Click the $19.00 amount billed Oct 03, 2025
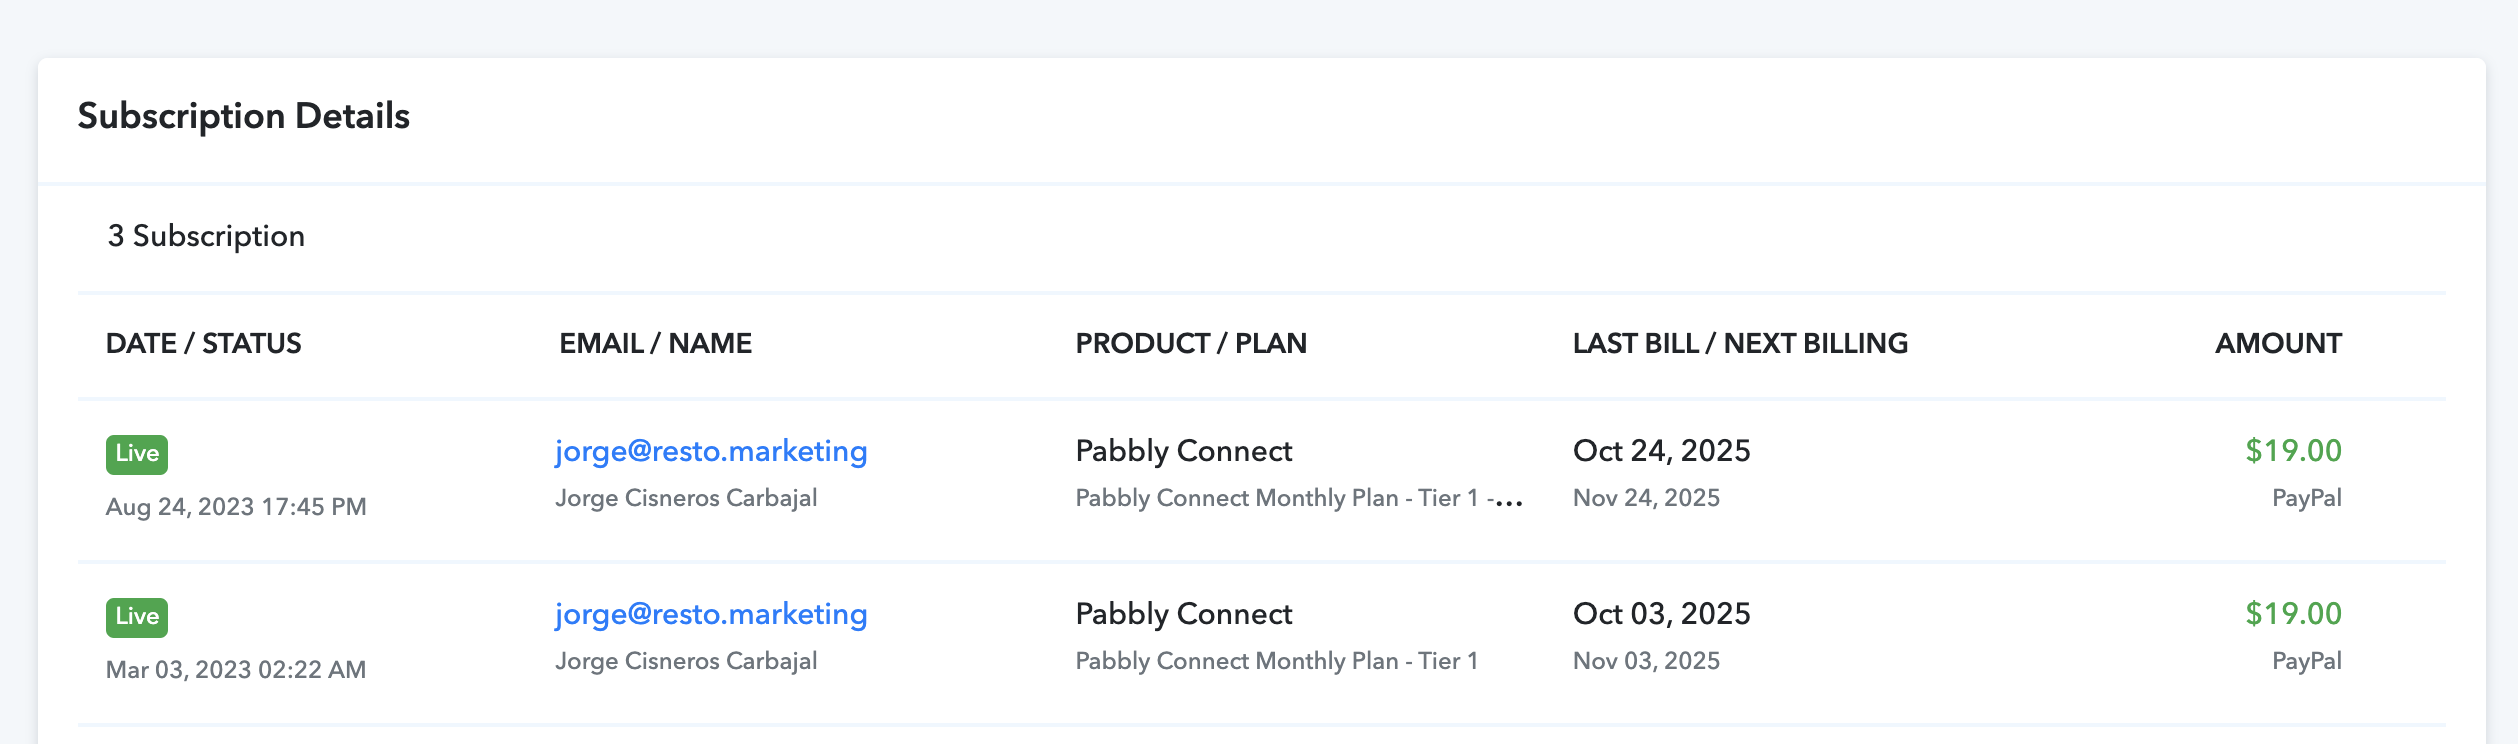 2293,614
